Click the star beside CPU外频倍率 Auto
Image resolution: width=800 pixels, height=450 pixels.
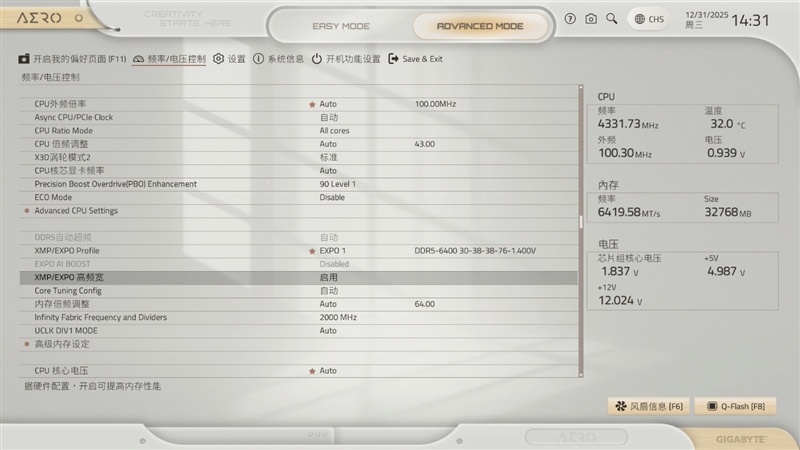[312, 104]
